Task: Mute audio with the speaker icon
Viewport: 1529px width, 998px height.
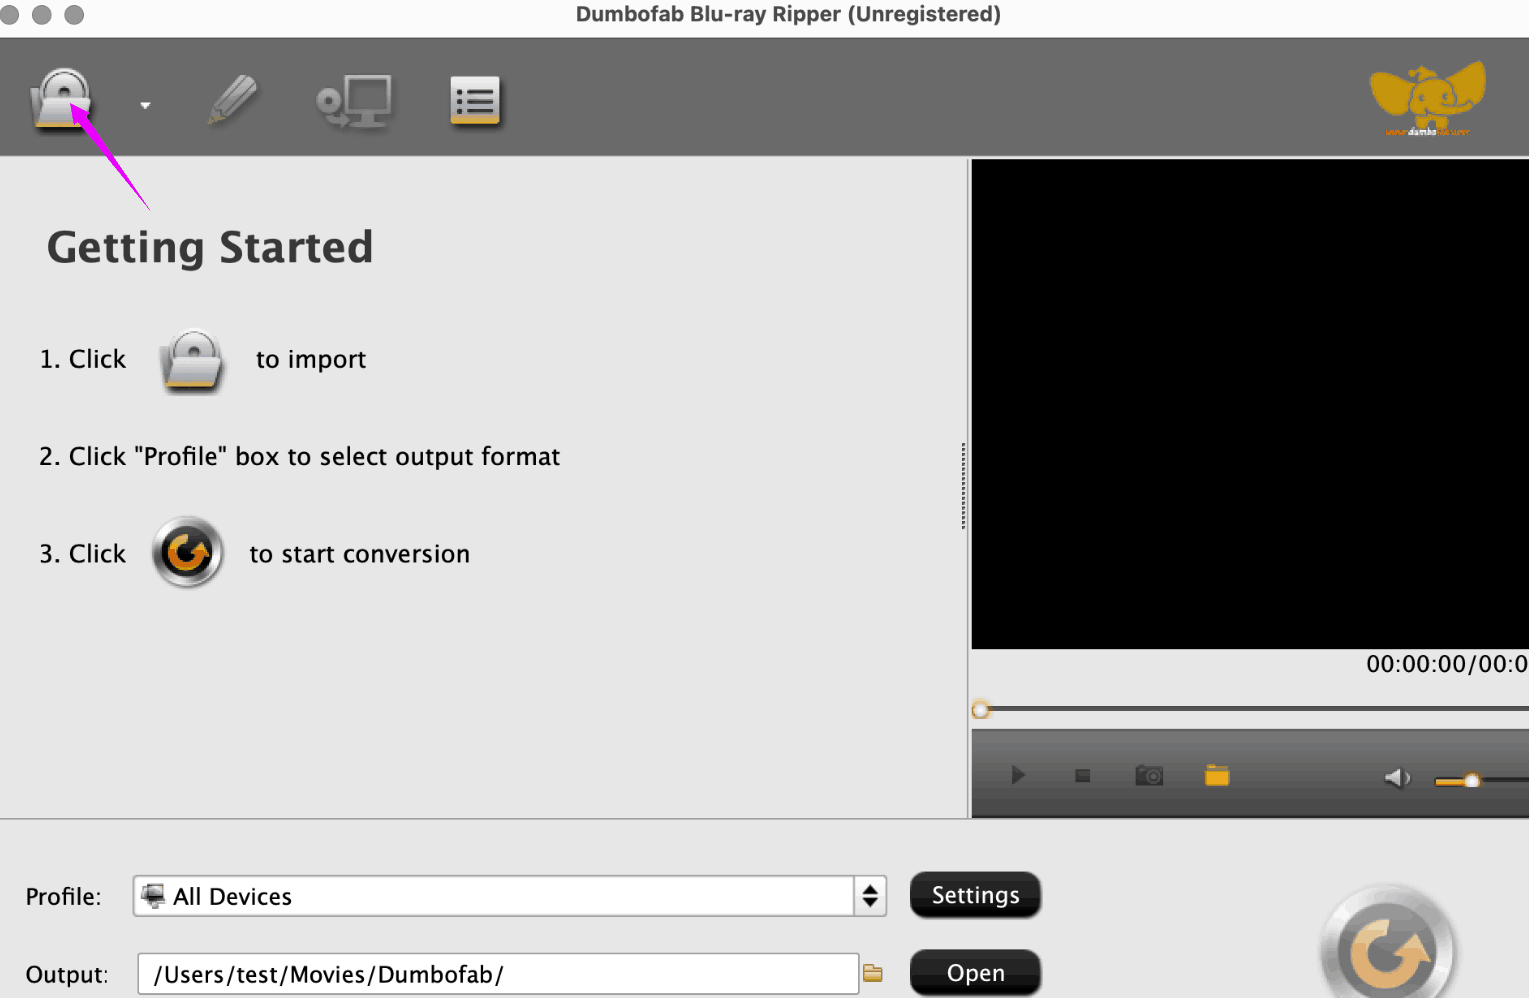Action: tap(1396, 777)
